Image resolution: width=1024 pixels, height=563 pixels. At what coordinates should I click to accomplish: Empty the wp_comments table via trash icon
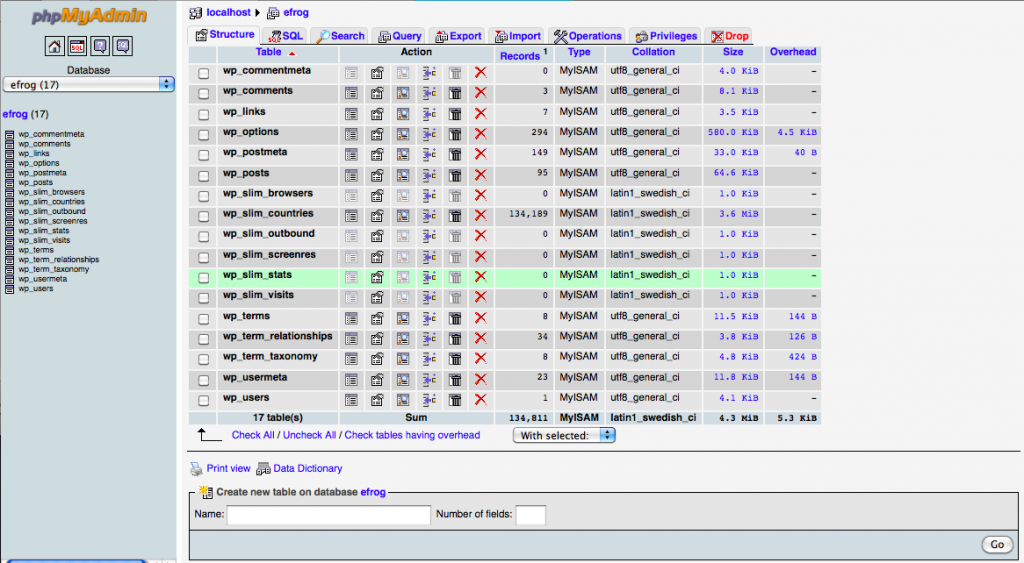pyautogui.click(x=455, y=93)
